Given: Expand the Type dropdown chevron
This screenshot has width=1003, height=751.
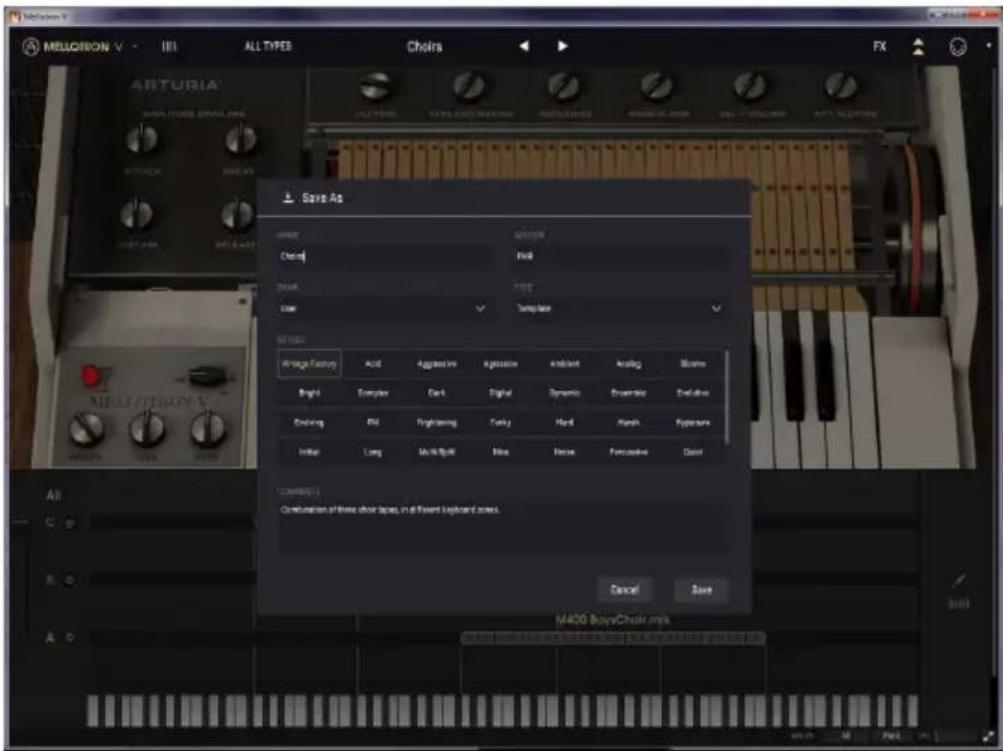Looking at the screenshot, I should (716, 308).
